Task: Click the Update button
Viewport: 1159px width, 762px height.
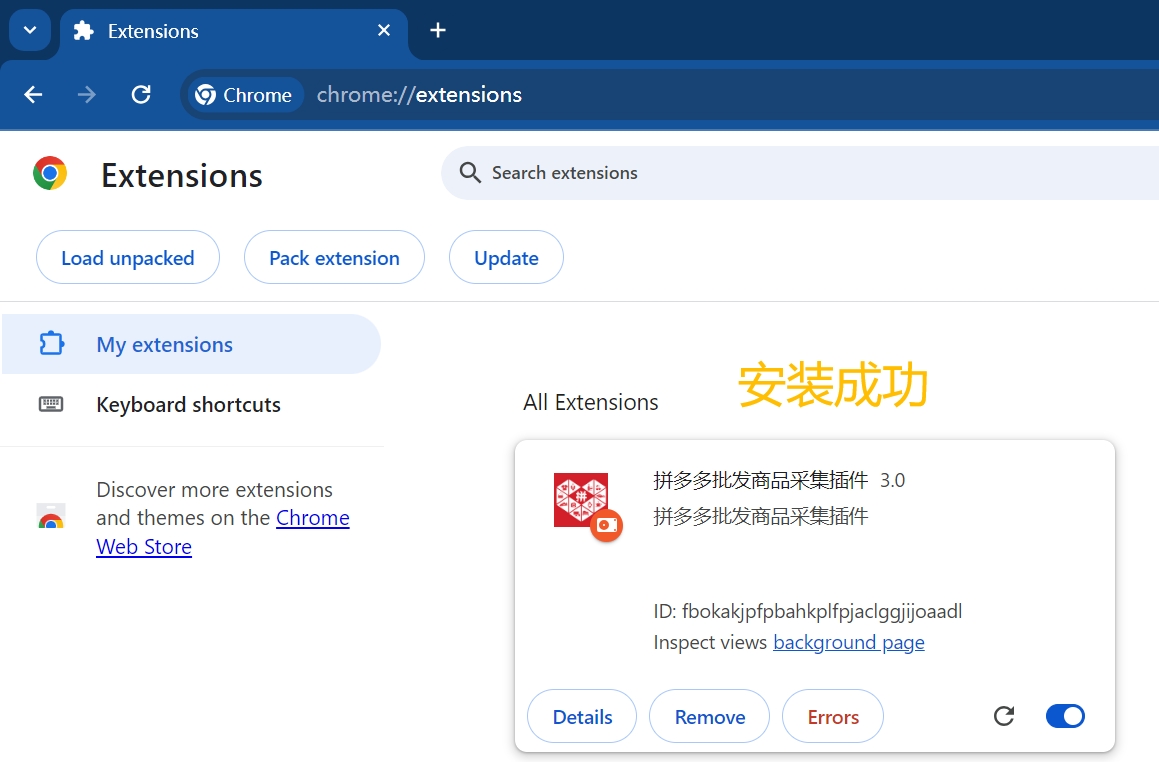Action: (x=506, y=257)
